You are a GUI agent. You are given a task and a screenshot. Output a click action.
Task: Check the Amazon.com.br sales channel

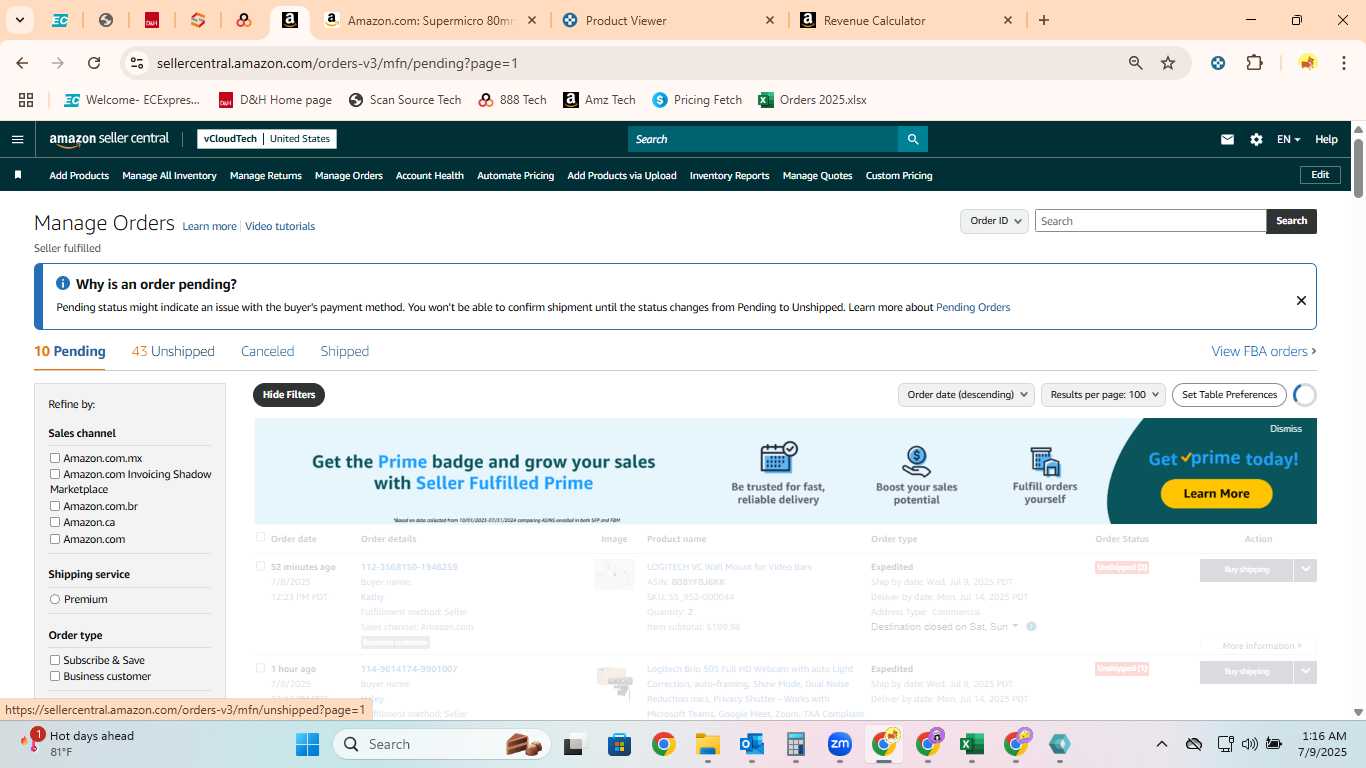[x=55, y=506]
